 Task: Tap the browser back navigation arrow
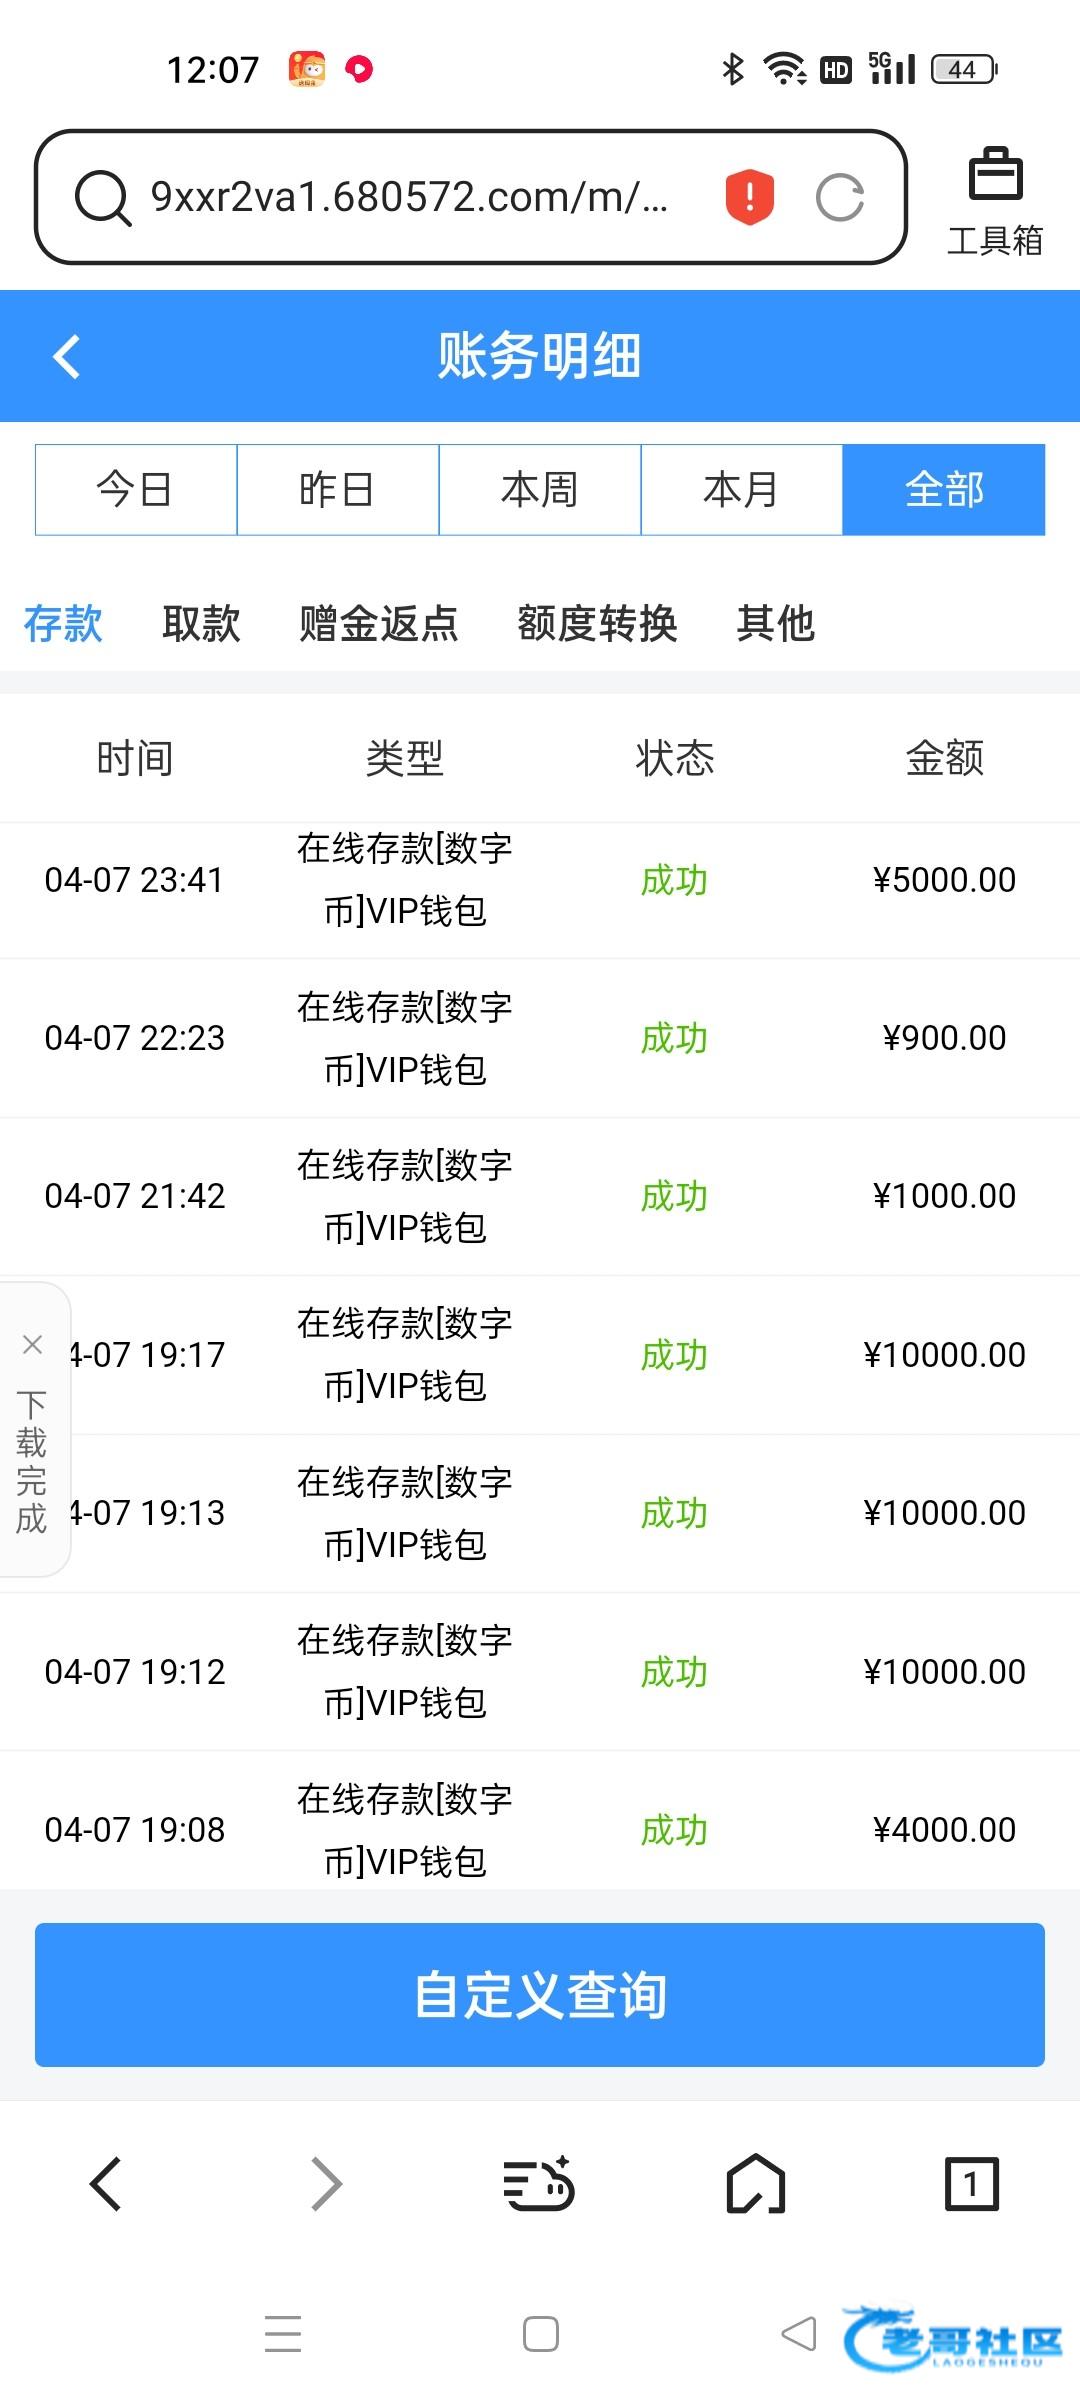(105, 2182)
